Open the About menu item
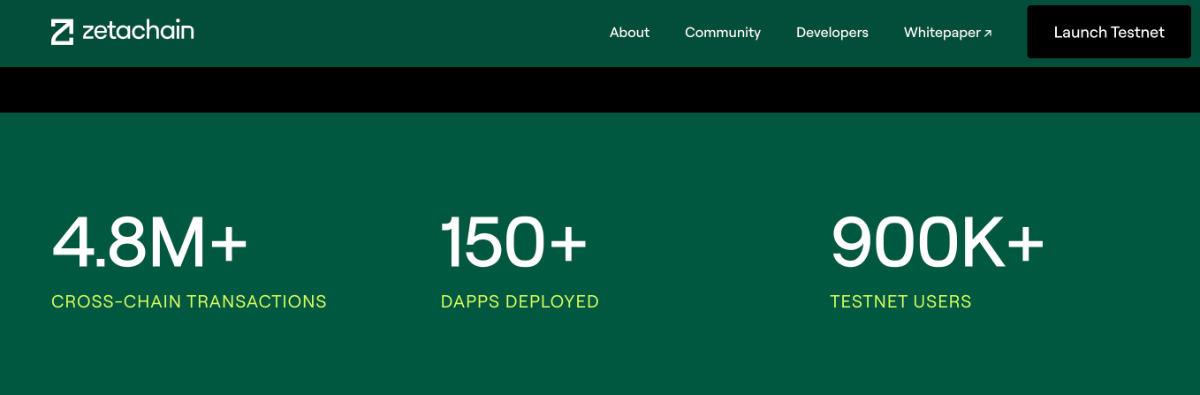The width and height of the screenshot is (1200, 395). click(x=630, y=32)
